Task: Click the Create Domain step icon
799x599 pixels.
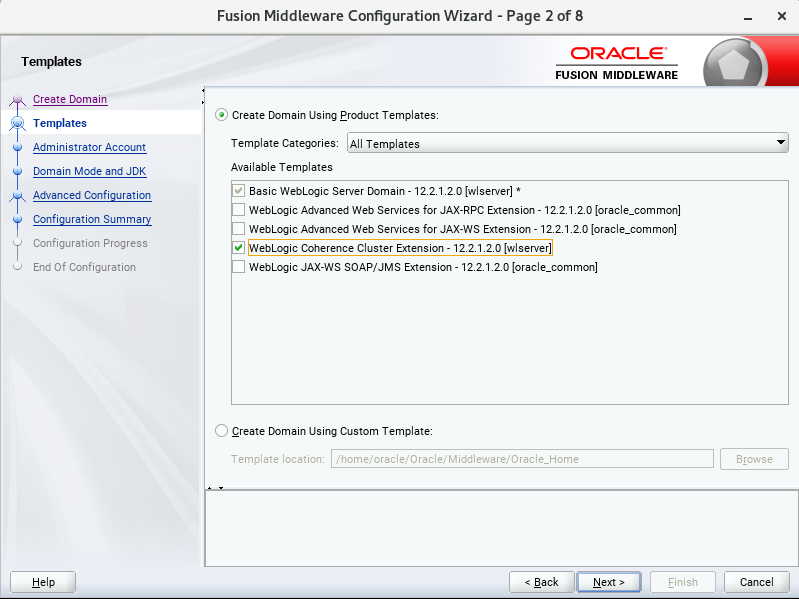Action: point(17,100)
